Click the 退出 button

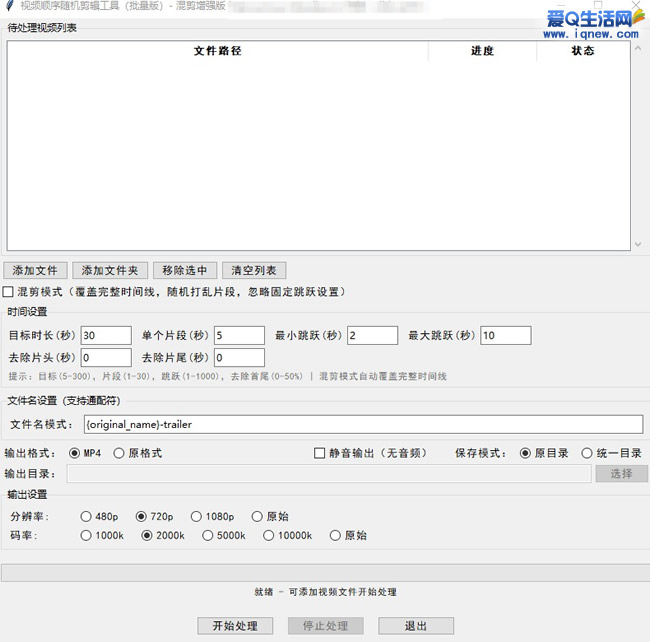(416, 626)
